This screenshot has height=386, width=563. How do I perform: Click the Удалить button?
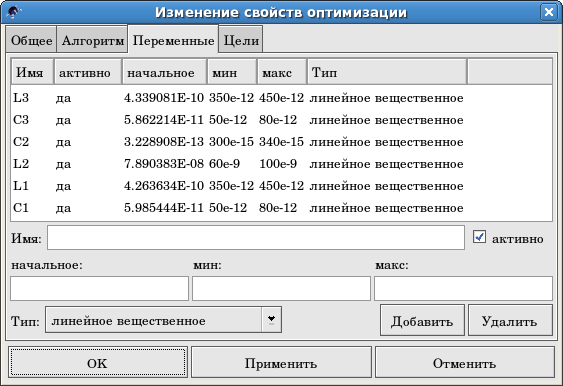[510, 321]
